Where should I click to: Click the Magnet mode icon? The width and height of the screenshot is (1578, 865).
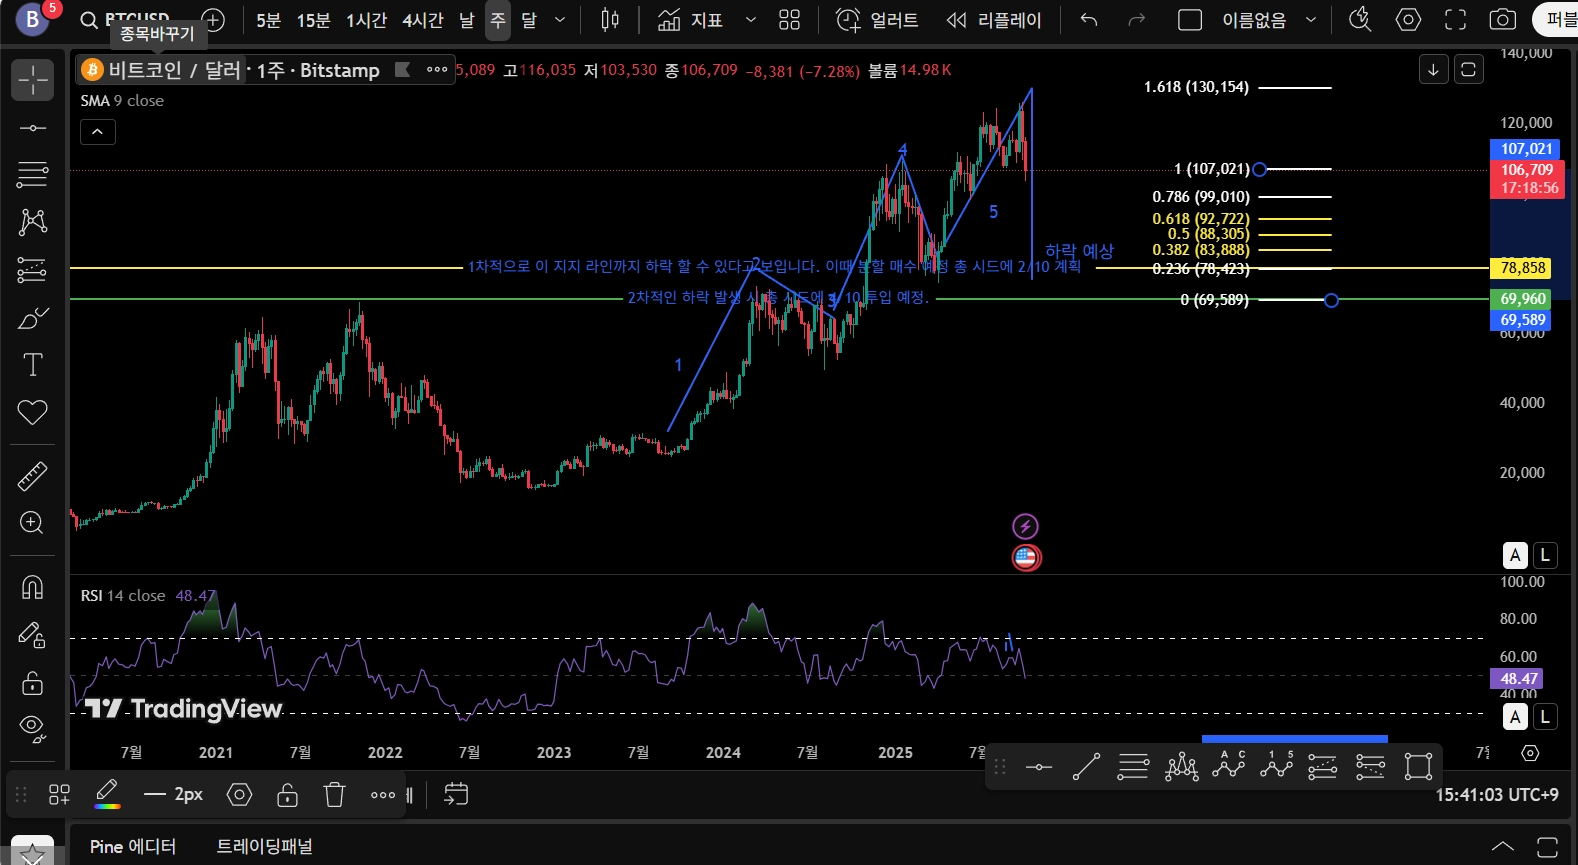(32, 587)
